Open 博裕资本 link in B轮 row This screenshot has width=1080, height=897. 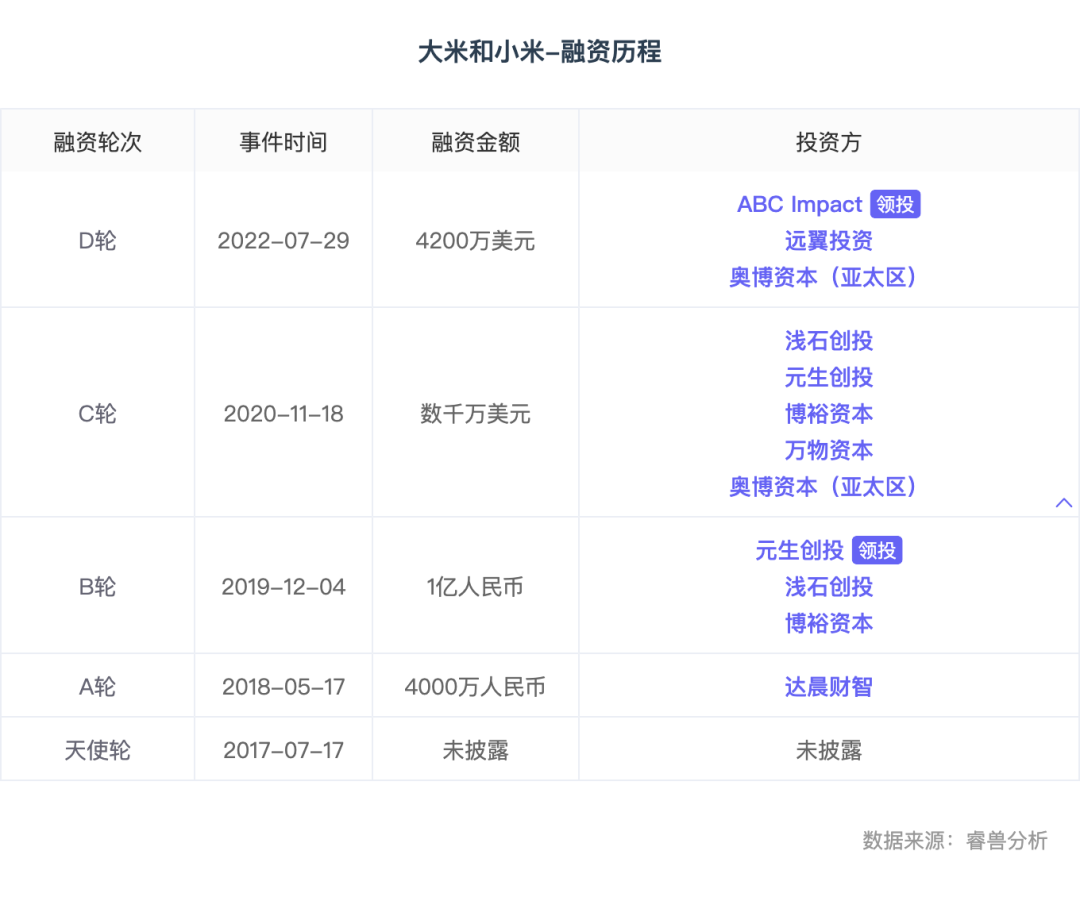(x=828, y=623)
